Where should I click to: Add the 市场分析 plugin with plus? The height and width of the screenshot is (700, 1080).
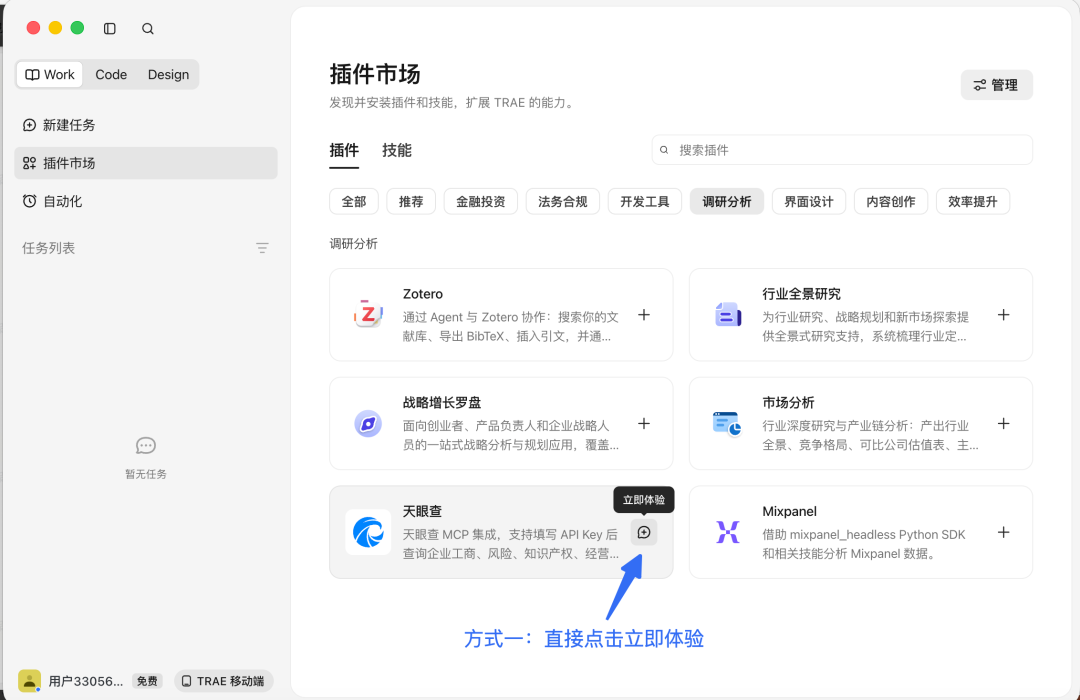[x=1004, y=424]
